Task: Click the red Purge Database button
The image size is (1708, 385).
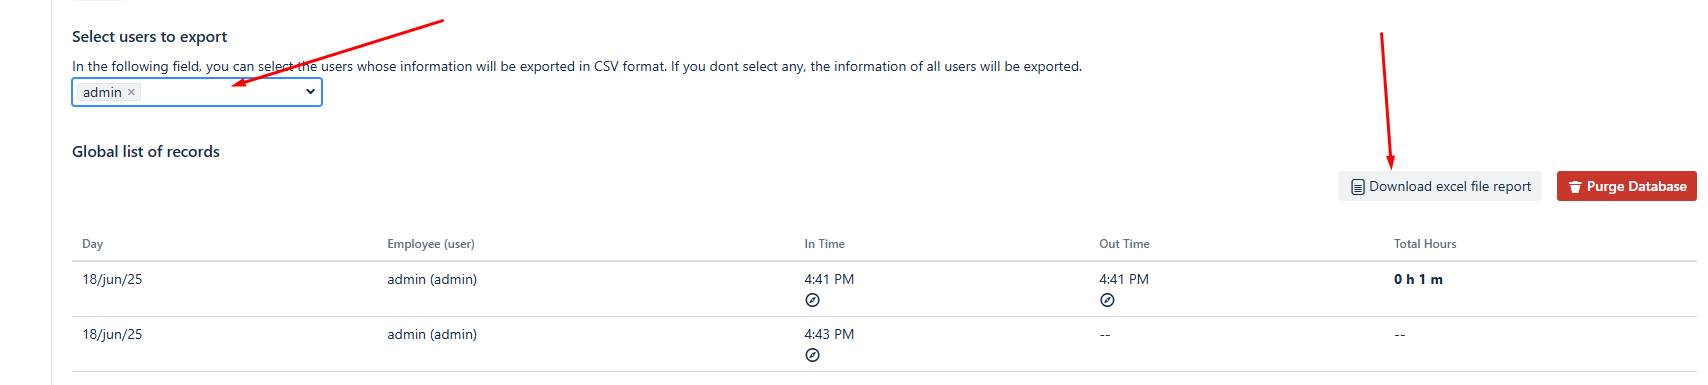Action: (1627, 186)
